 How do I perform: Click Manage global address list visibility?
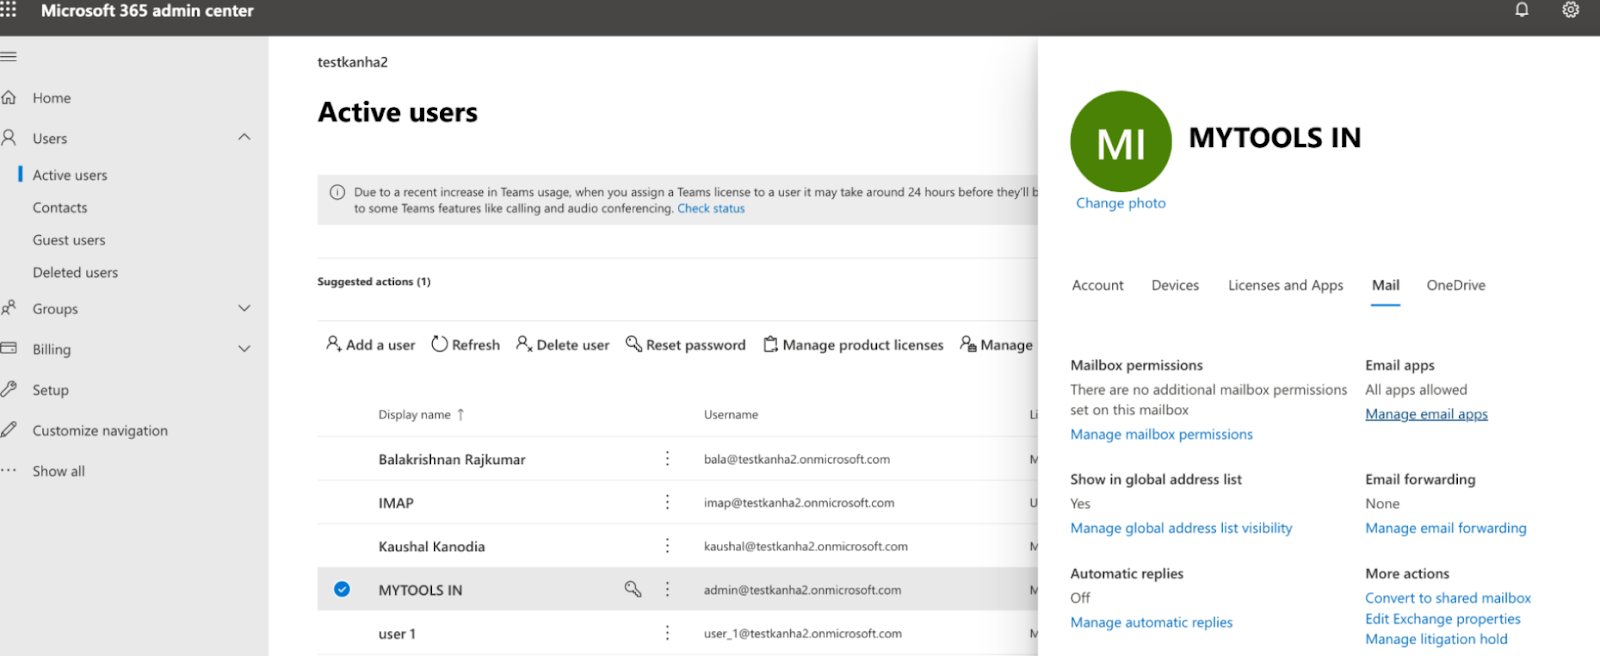pyautogui.click(x=1181, y=528)
